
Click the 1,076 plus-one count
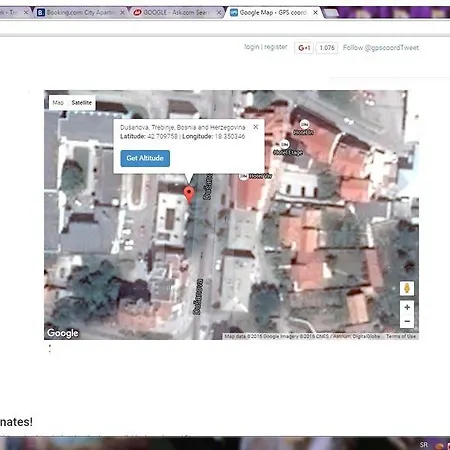tap(327, 48)
